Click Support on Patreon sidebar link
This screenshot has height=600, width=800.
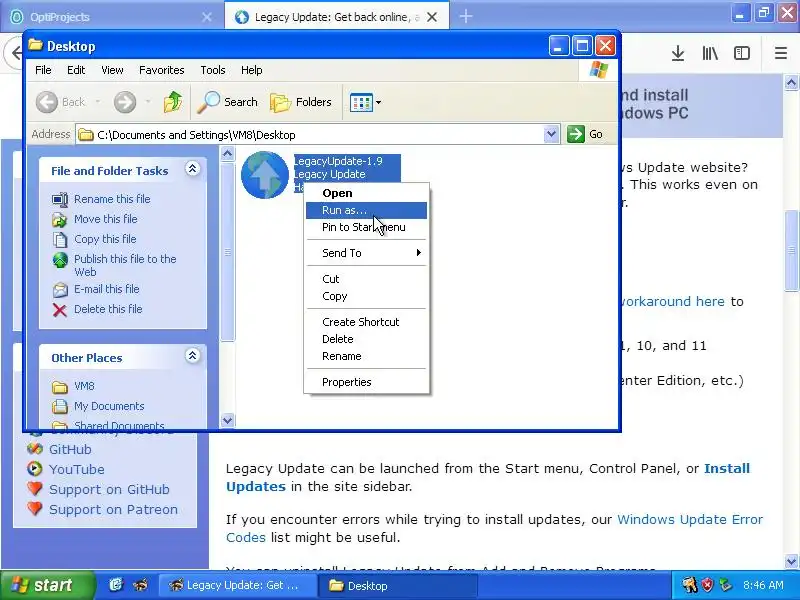[113, 509]
